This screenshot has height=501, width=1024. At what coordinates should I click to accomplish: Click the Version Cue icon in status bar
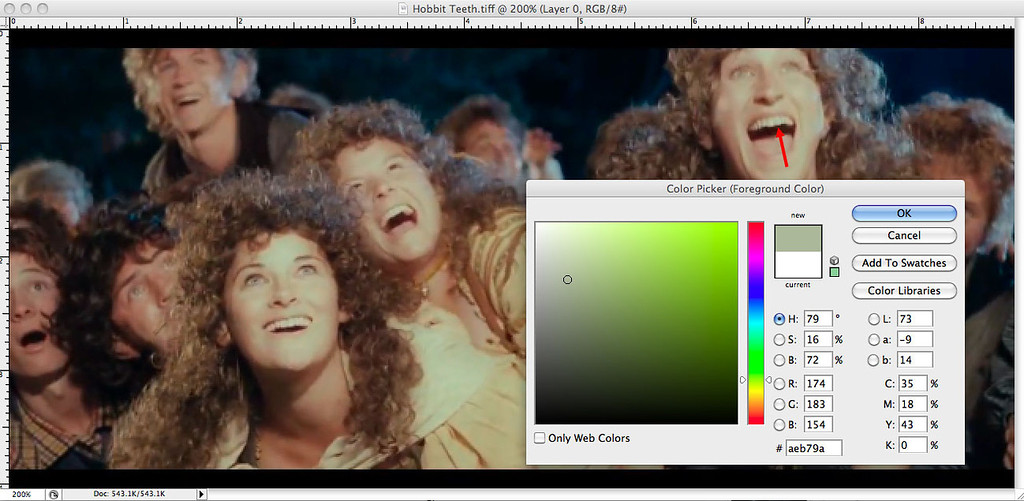(54, 494)
